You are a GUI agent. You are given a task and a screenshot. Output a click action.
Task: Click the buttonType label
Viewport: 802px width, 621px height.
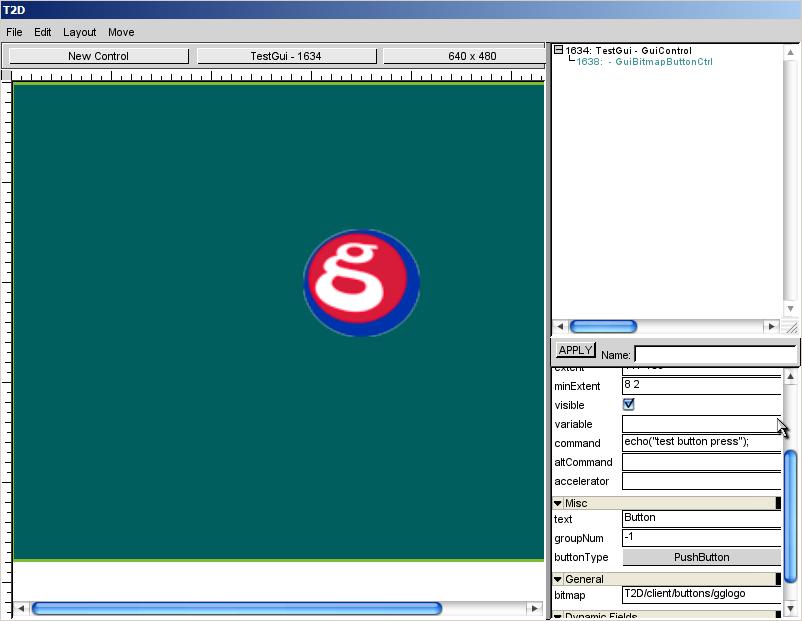pyautogui.click(x=581, y=557)
